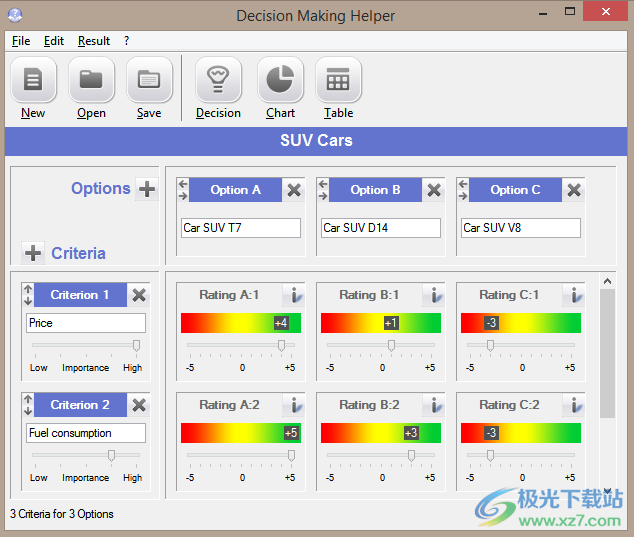Click the ratings vertical scrollbar thumb
The height and width of the screenshot is (537, 634).
point(607,353)
